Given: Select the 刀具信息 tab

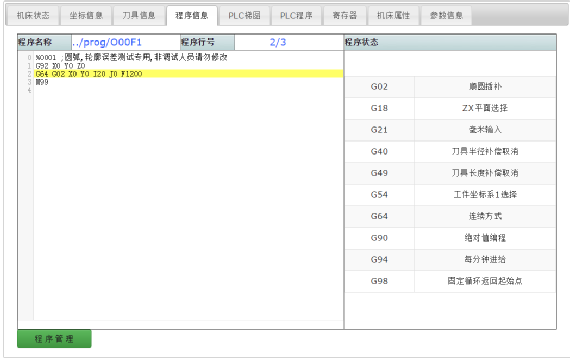Looking at the screenshot, I should 139,16.
